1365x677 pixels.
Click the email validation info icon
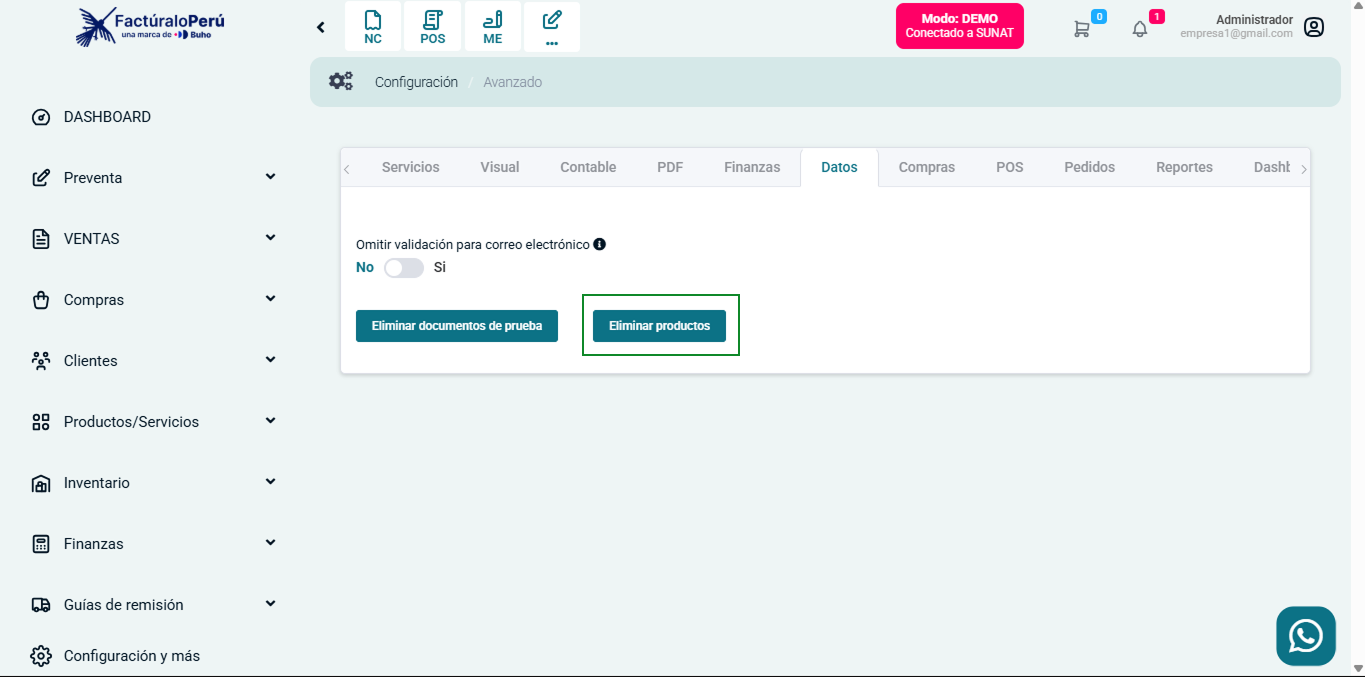coord(600,244)
